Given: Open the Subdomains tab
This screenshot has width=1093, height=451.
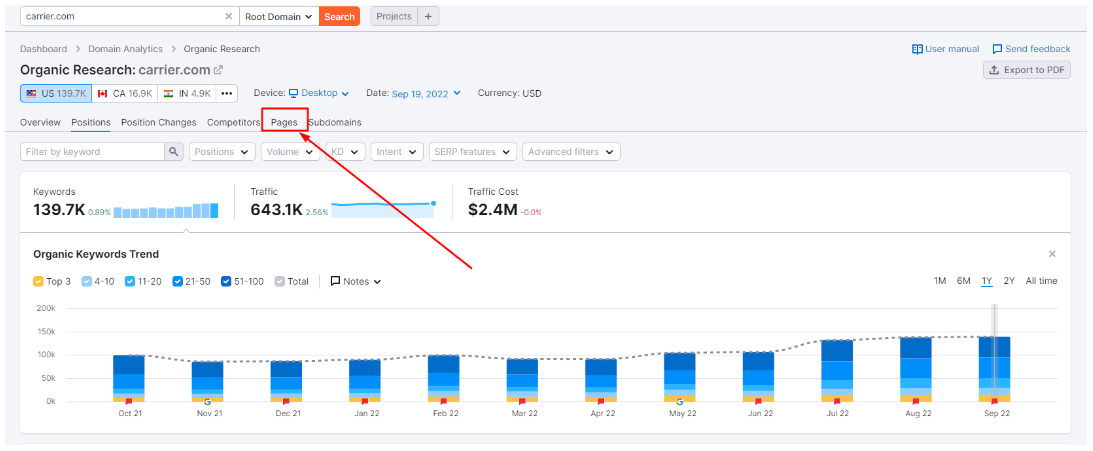Looking at the screenshot, I should (335, 122).
